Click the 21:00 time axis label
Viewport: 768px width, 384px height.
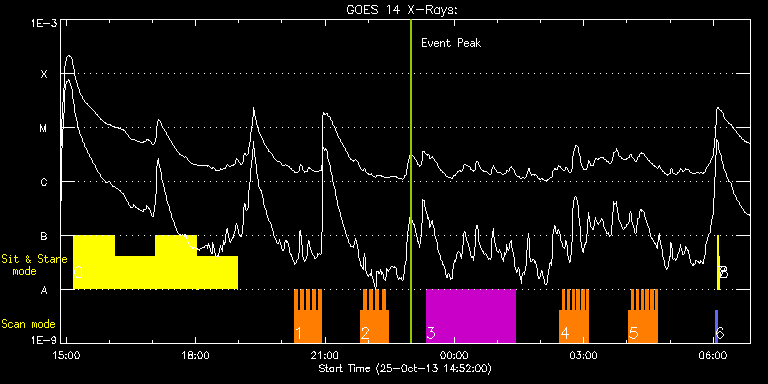(x=324, y=354)
